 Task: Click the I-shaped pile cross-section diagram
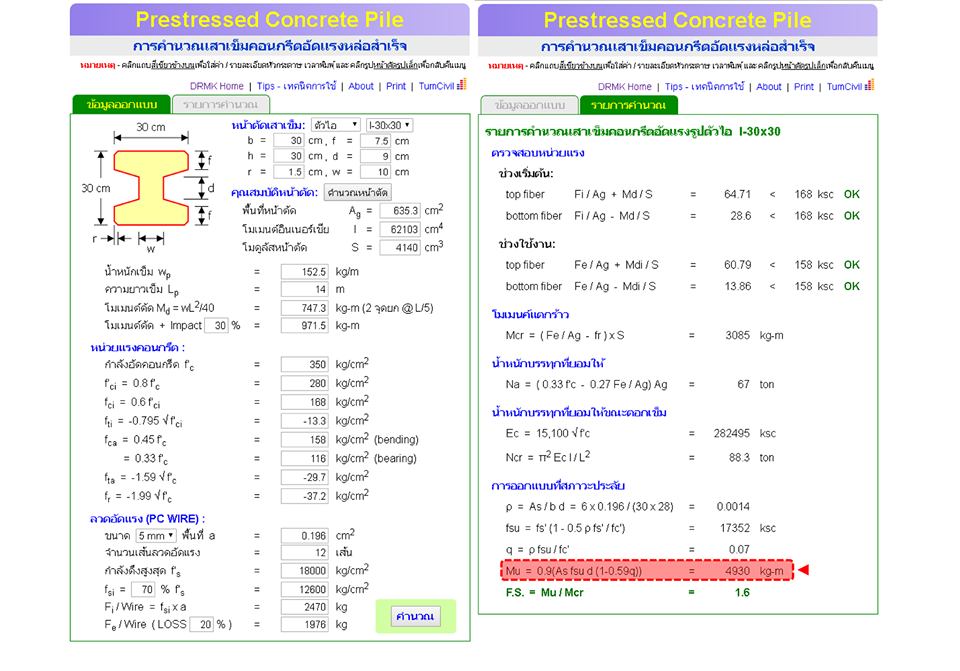tap(151, 188)
